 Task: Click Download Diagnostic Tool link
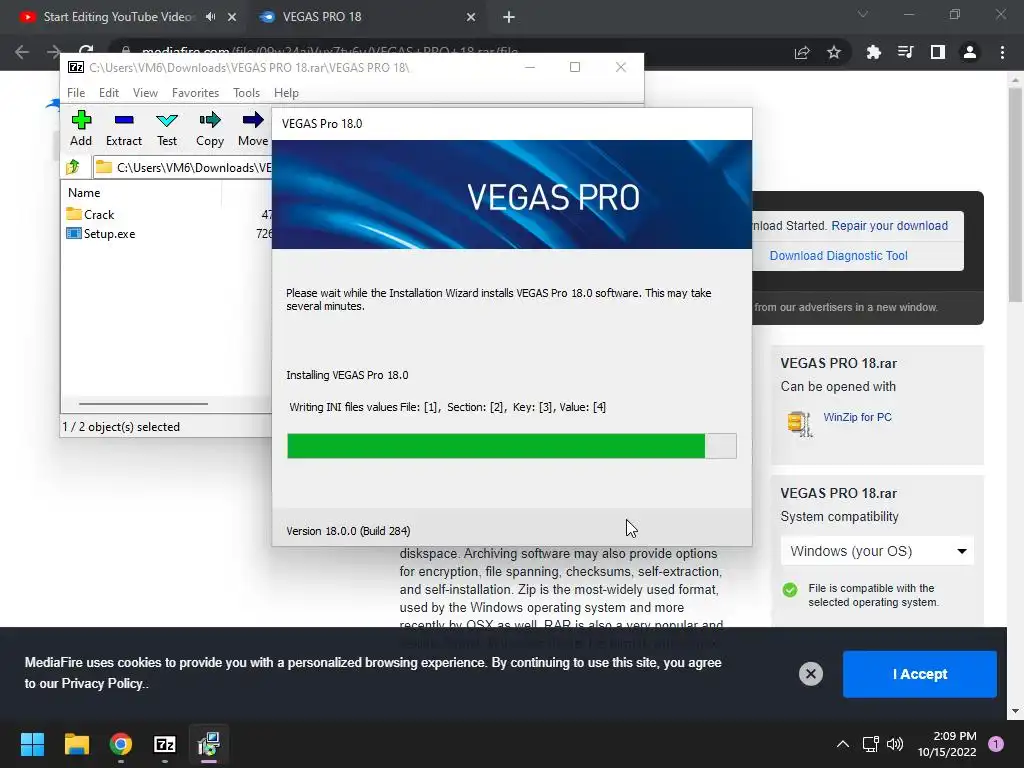(839, 255)
